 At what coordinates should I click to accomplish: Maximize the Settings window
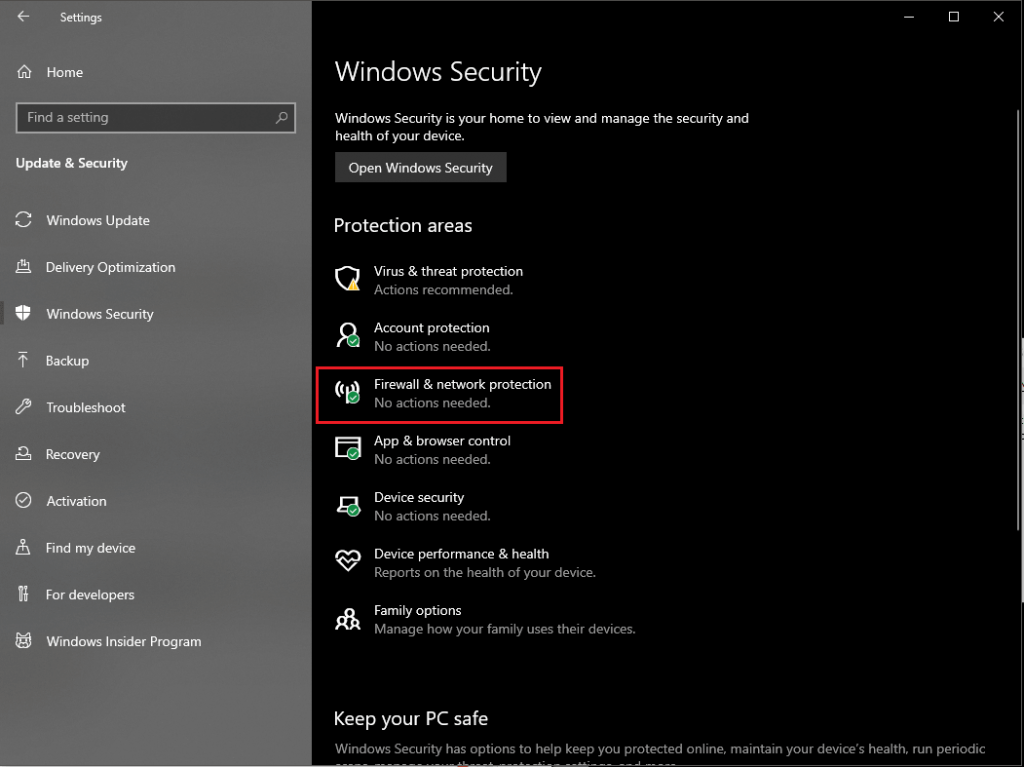click(x=953, y=17)
